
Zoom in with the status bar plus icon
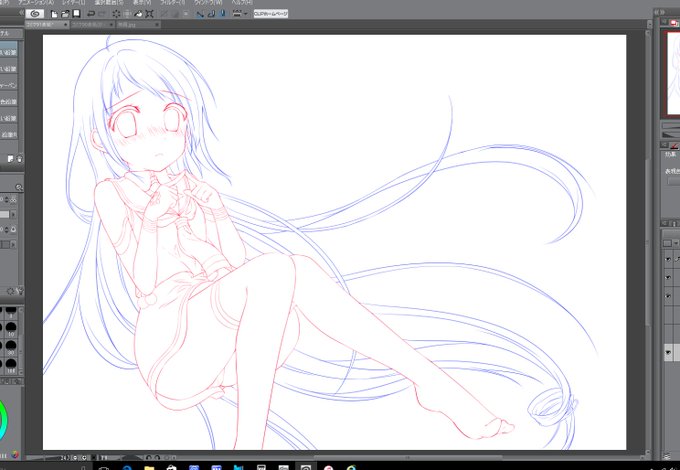tap(84, 457)
